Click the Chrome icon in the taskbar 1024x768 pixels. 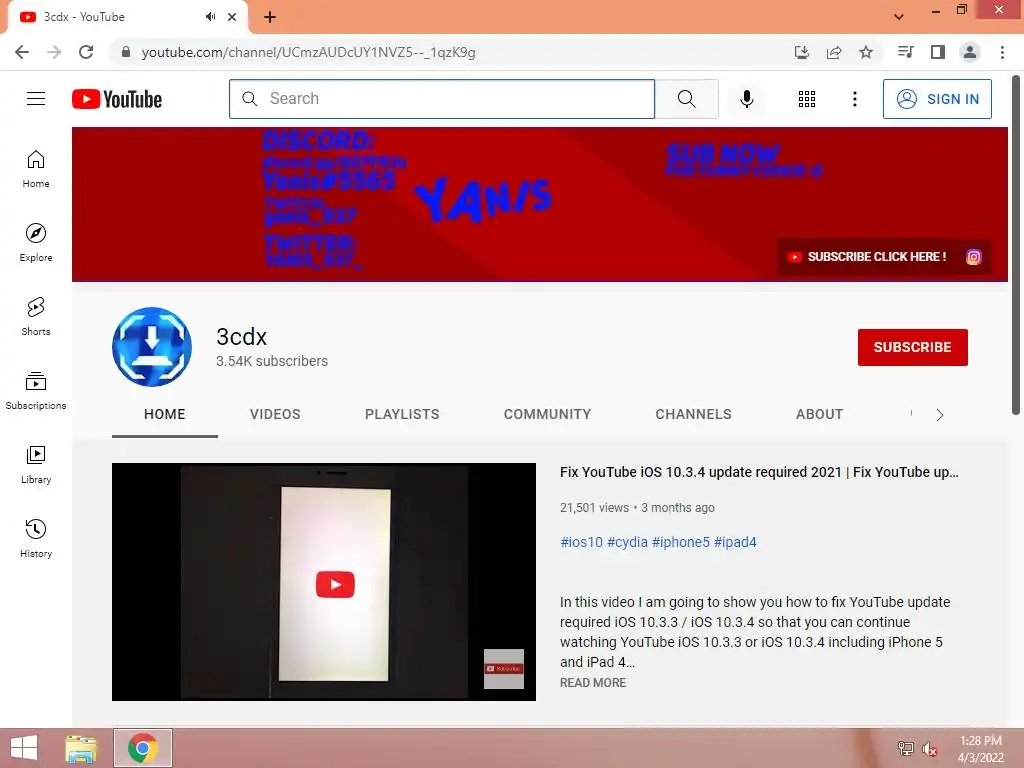tap(143, 748)
